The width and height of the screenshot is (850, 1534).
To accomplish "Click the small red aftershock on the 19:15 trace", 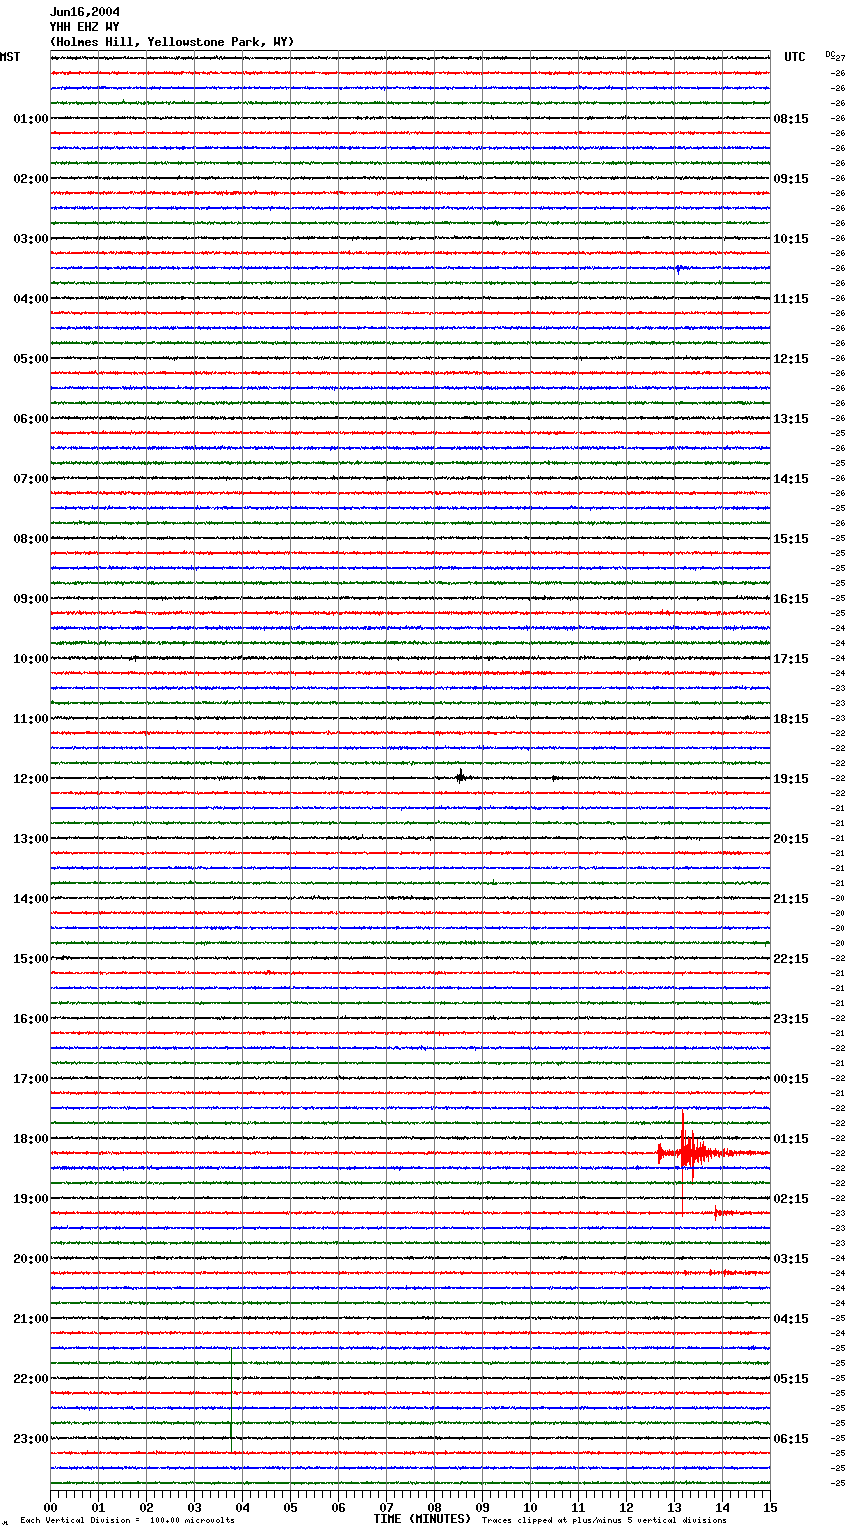I will [x=722, y=1213].
